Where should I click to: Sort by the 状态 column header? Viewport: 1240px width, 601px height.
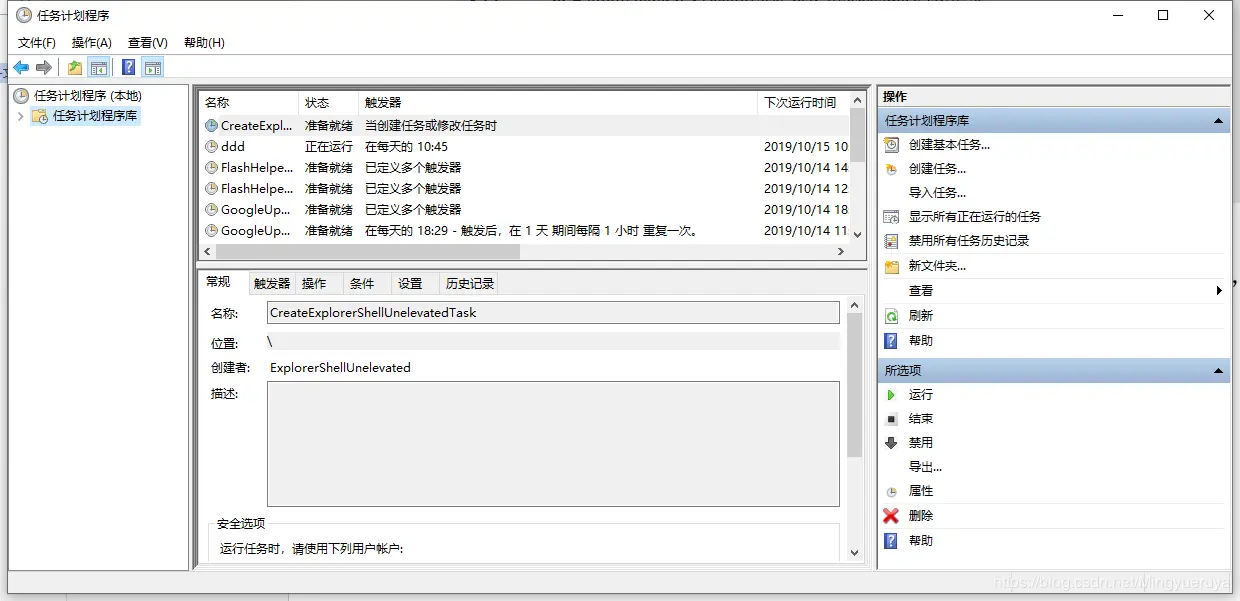[x=328, y=102]
